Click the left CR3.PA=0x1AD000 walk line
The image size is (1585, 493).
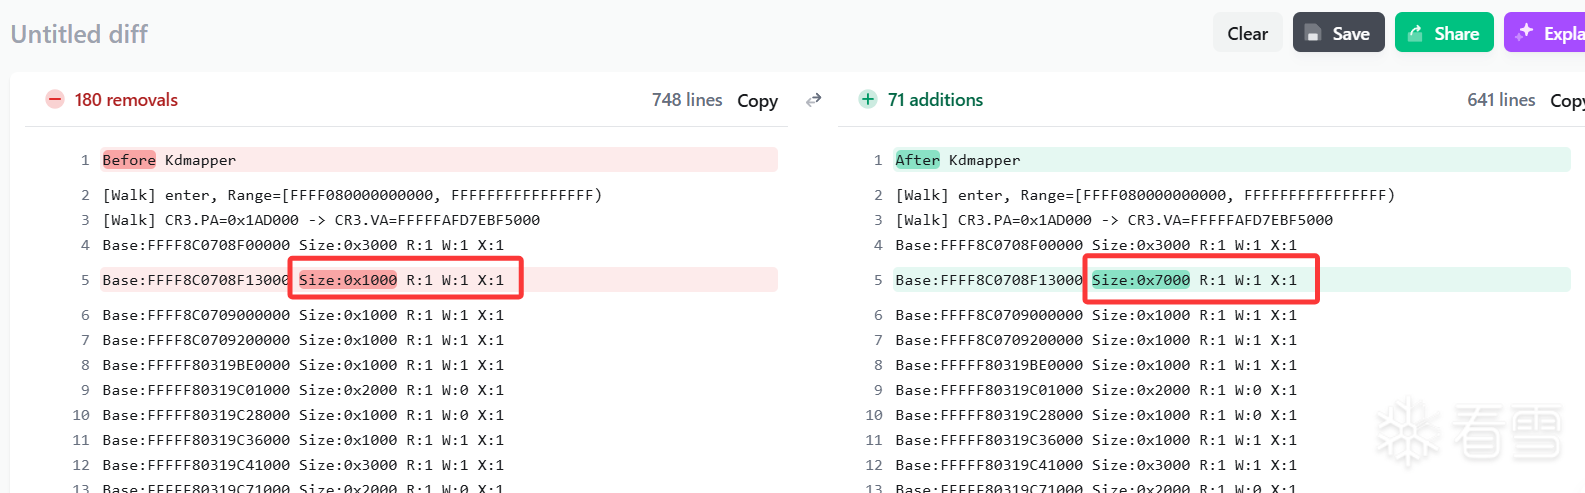321,220
